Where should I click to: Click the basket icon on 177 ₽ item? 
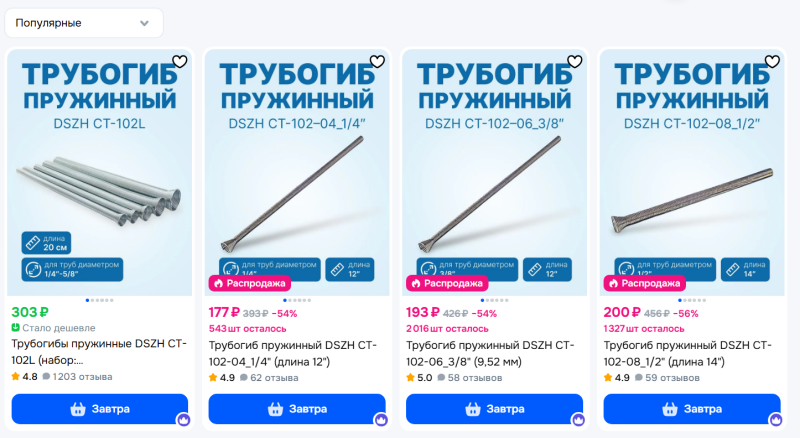(275, 409)
